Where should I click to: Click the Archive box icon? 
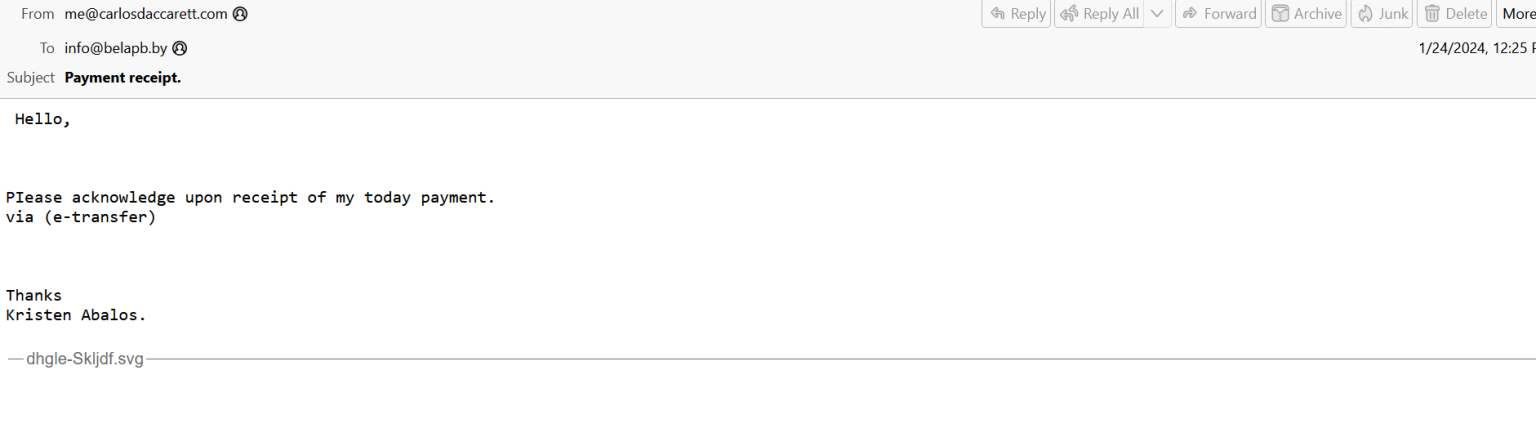click(1279, 14)
